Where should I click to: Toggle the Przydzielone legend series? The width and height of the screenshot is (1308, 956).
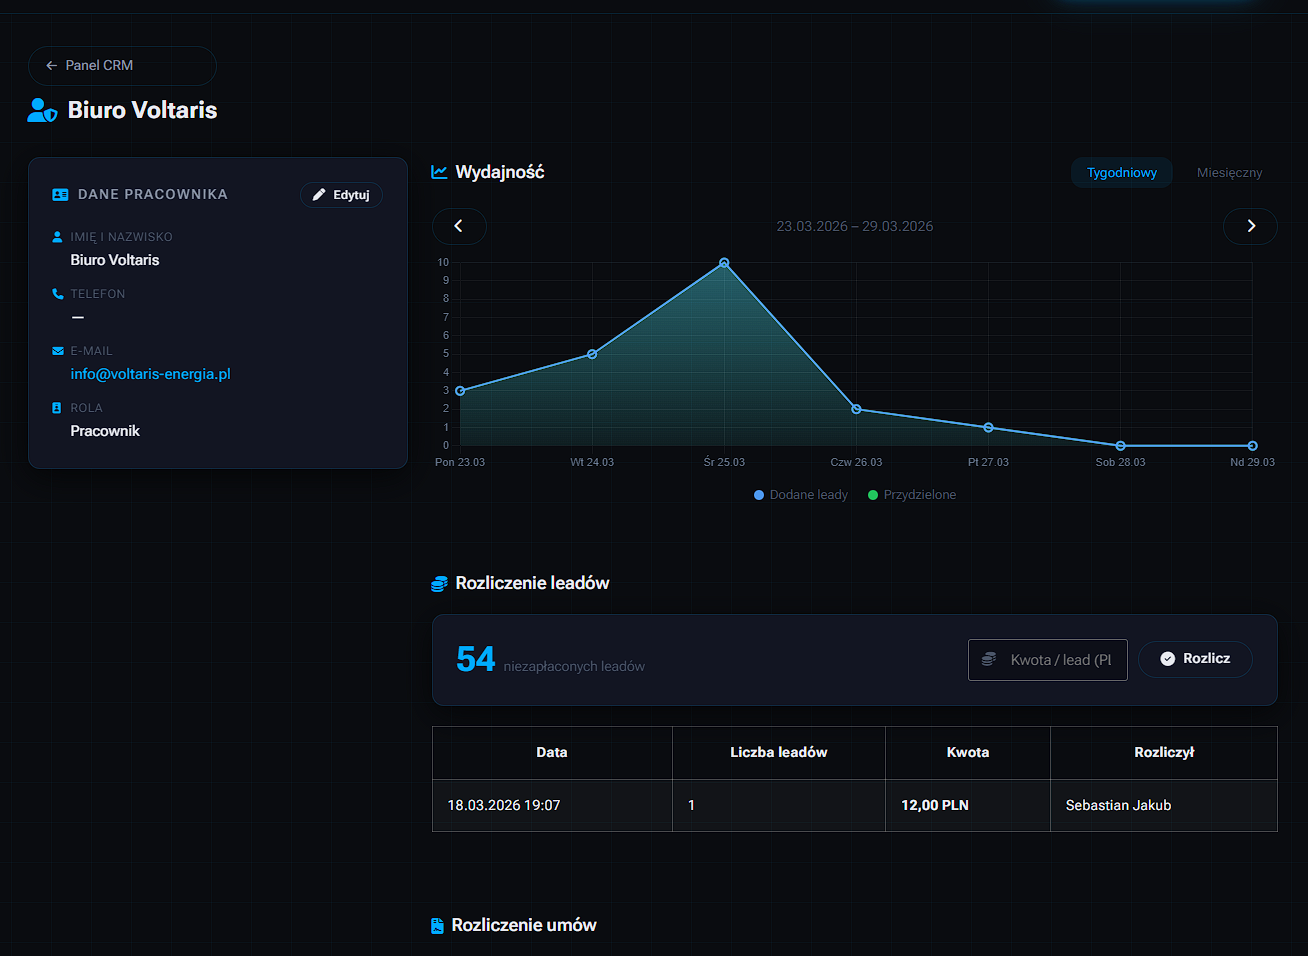[x=912, y=495]
